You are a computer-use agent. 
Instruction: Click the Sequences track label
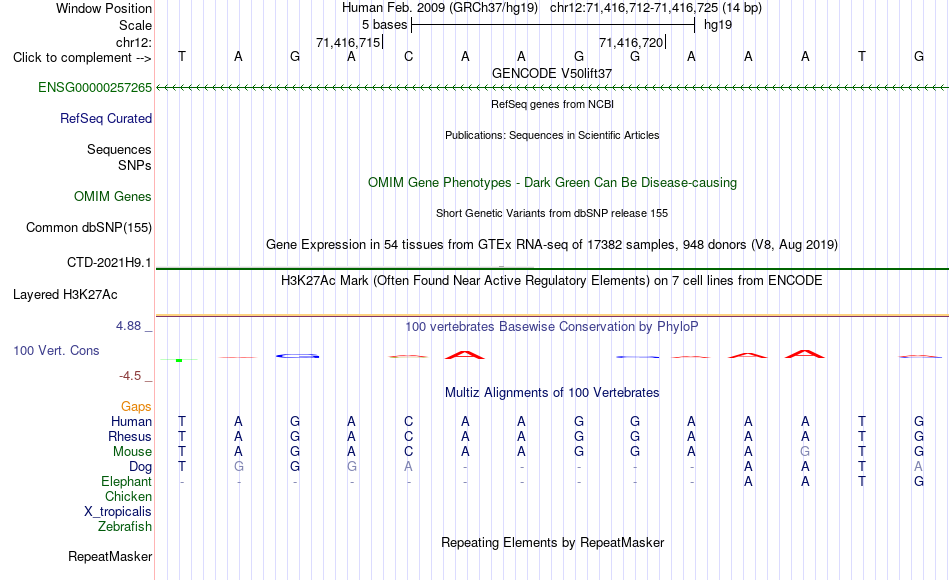point(119,150)
